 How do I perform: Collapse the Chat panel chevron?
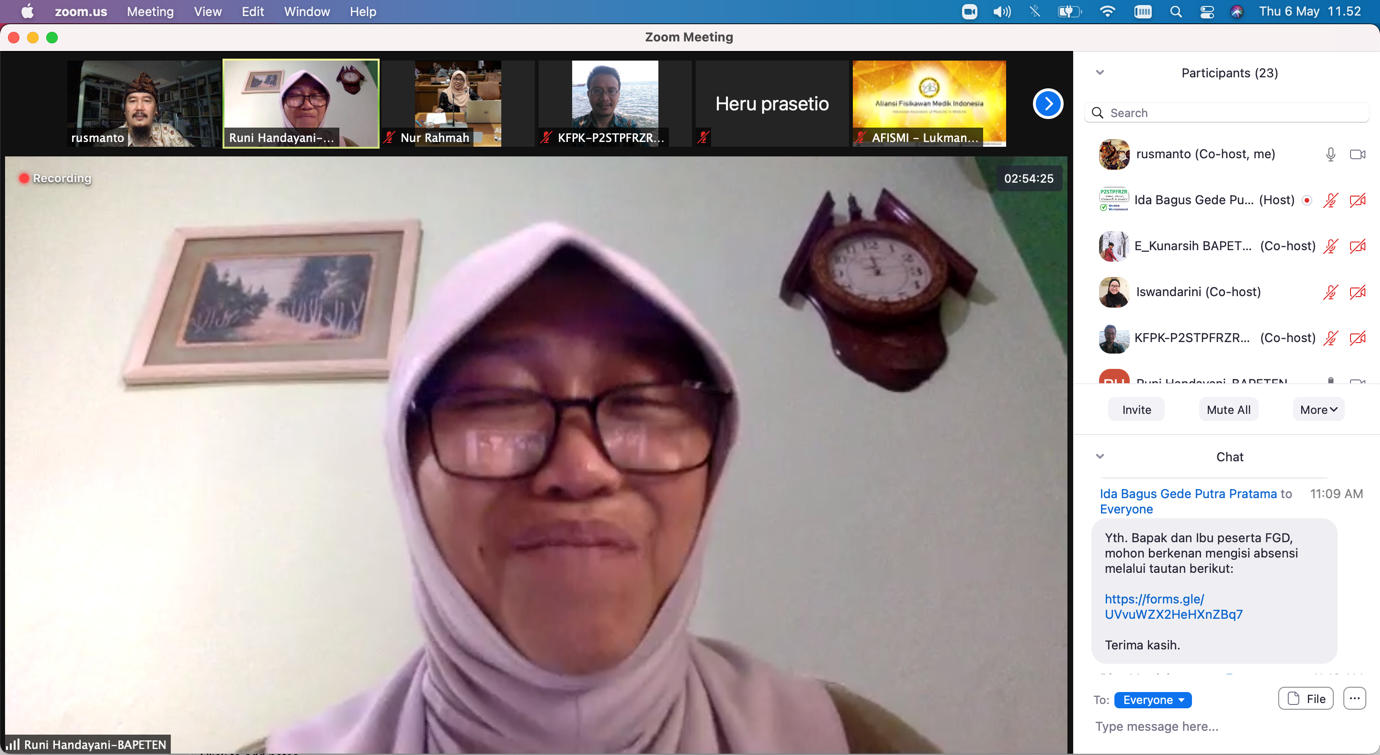[1100, 457]
